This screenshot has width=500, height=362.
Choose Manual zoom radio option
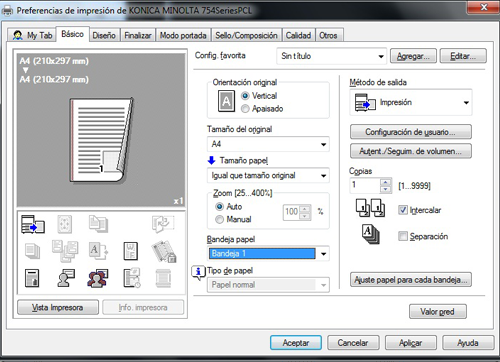point(219,219)
